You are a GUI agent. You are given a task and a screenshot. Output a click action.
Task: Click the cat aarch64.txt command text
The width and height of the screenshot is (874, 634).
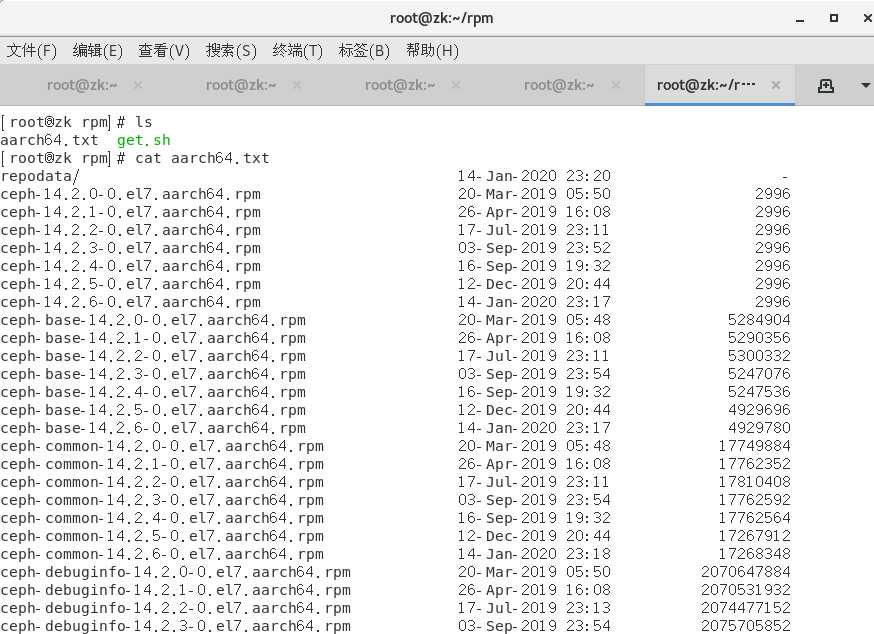point(202,158)
